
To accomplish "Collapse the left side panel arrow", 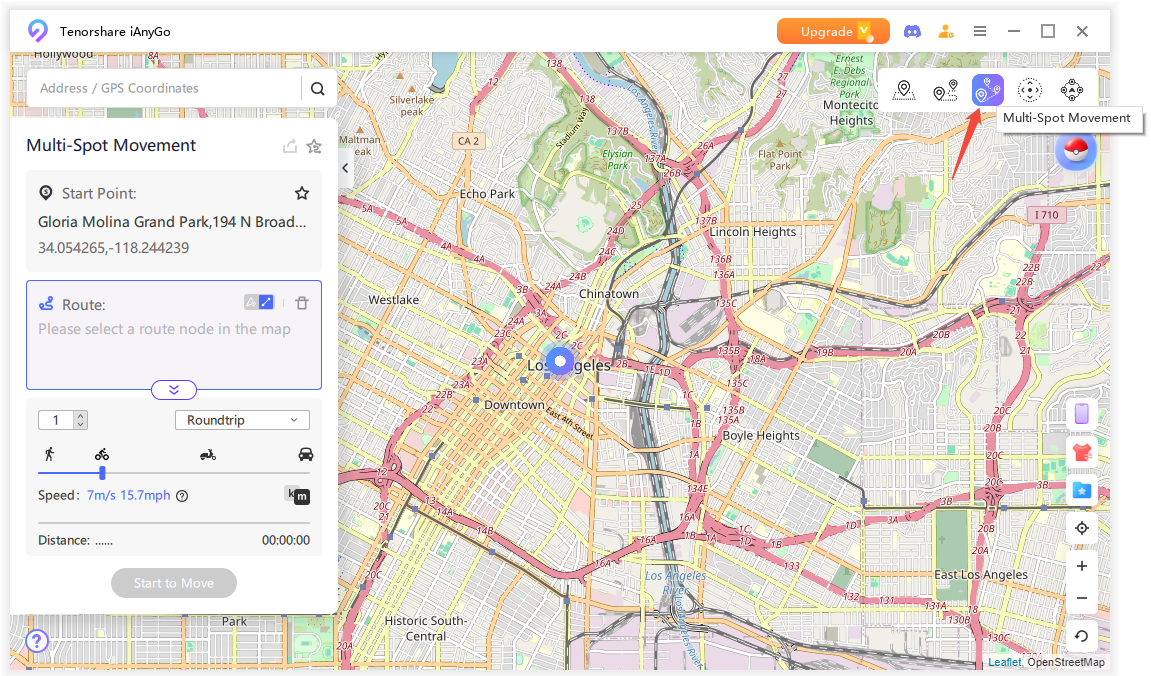I will point(346,168).
